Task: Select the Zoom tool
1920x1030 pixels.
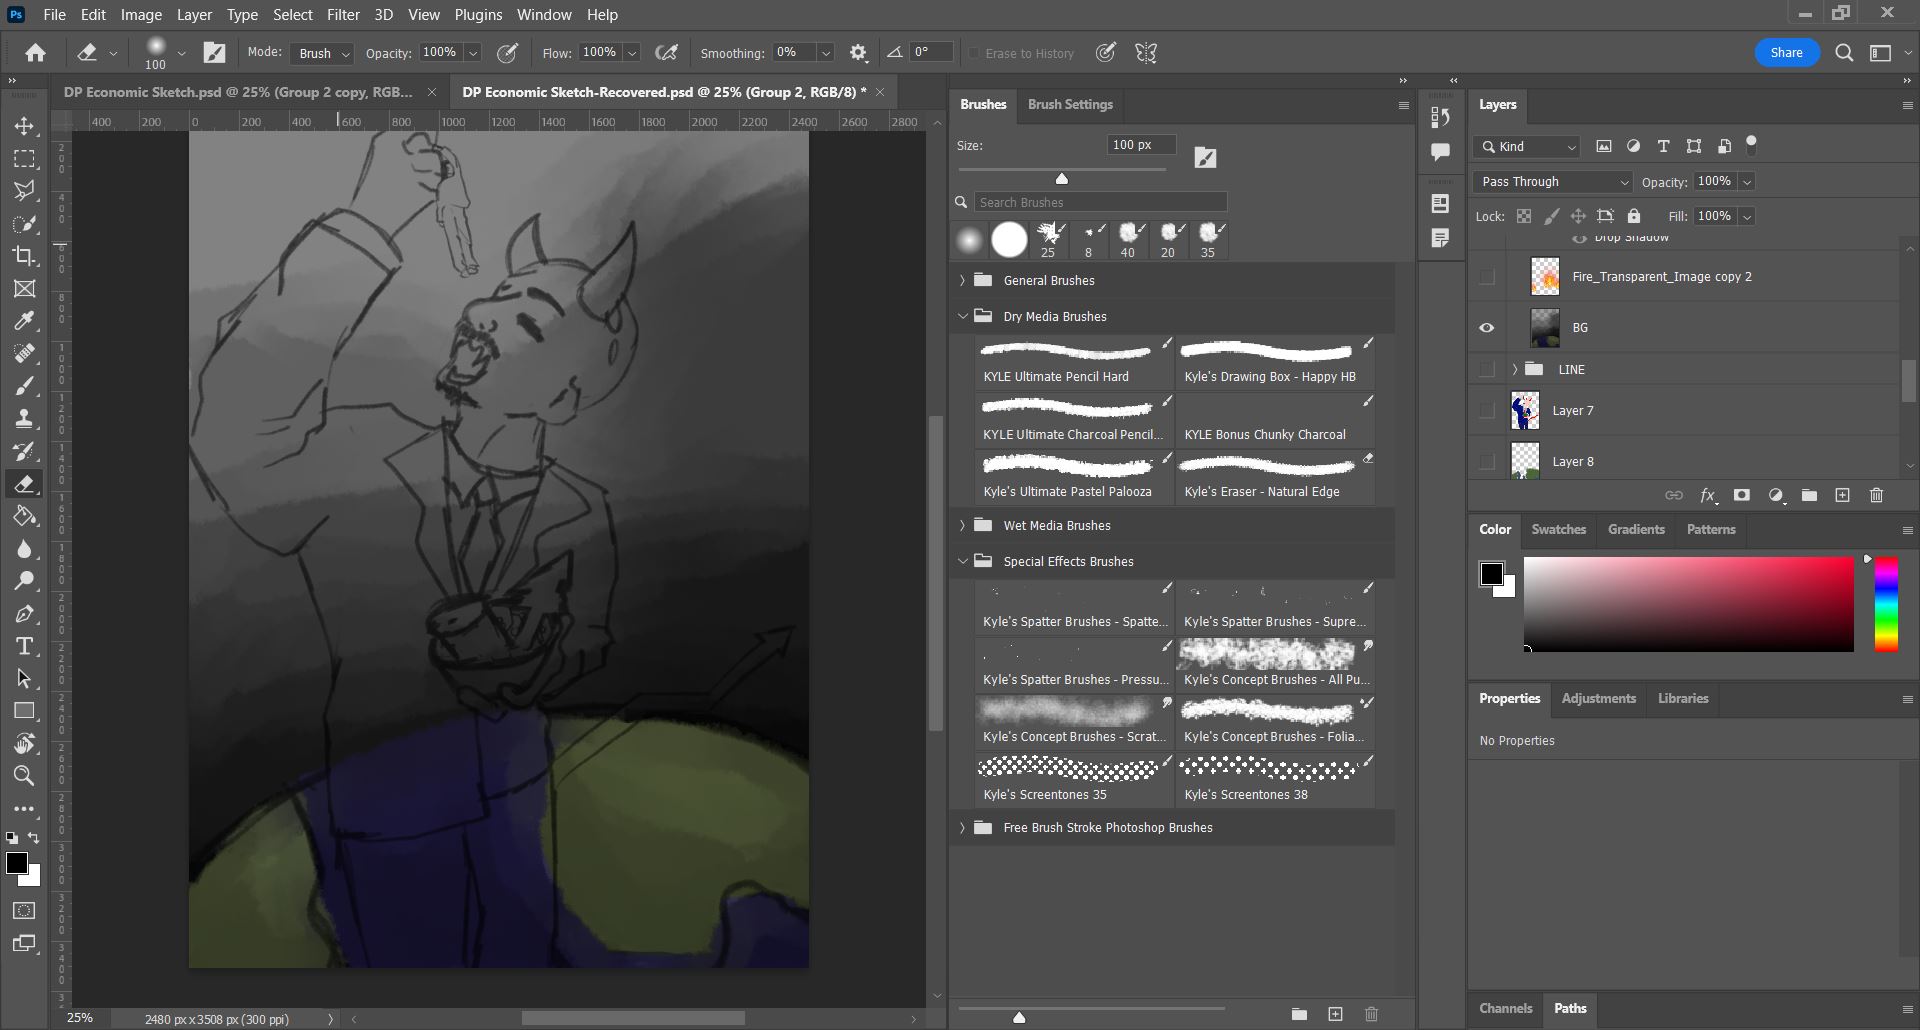Action: 25,776
